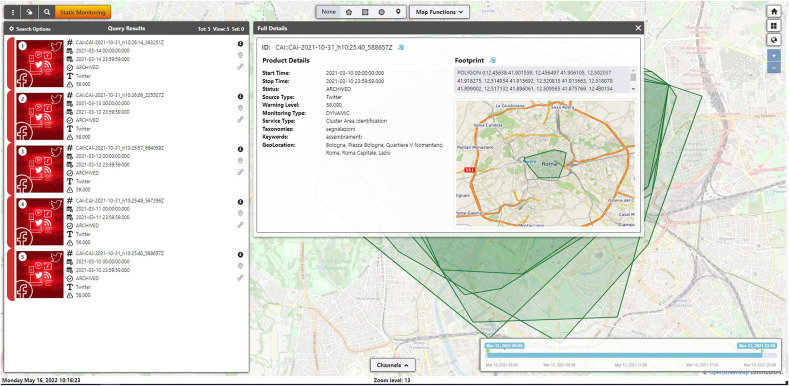Open thumbnail of result 2
This screenshot has width=789, height=386.
(39, 117)
